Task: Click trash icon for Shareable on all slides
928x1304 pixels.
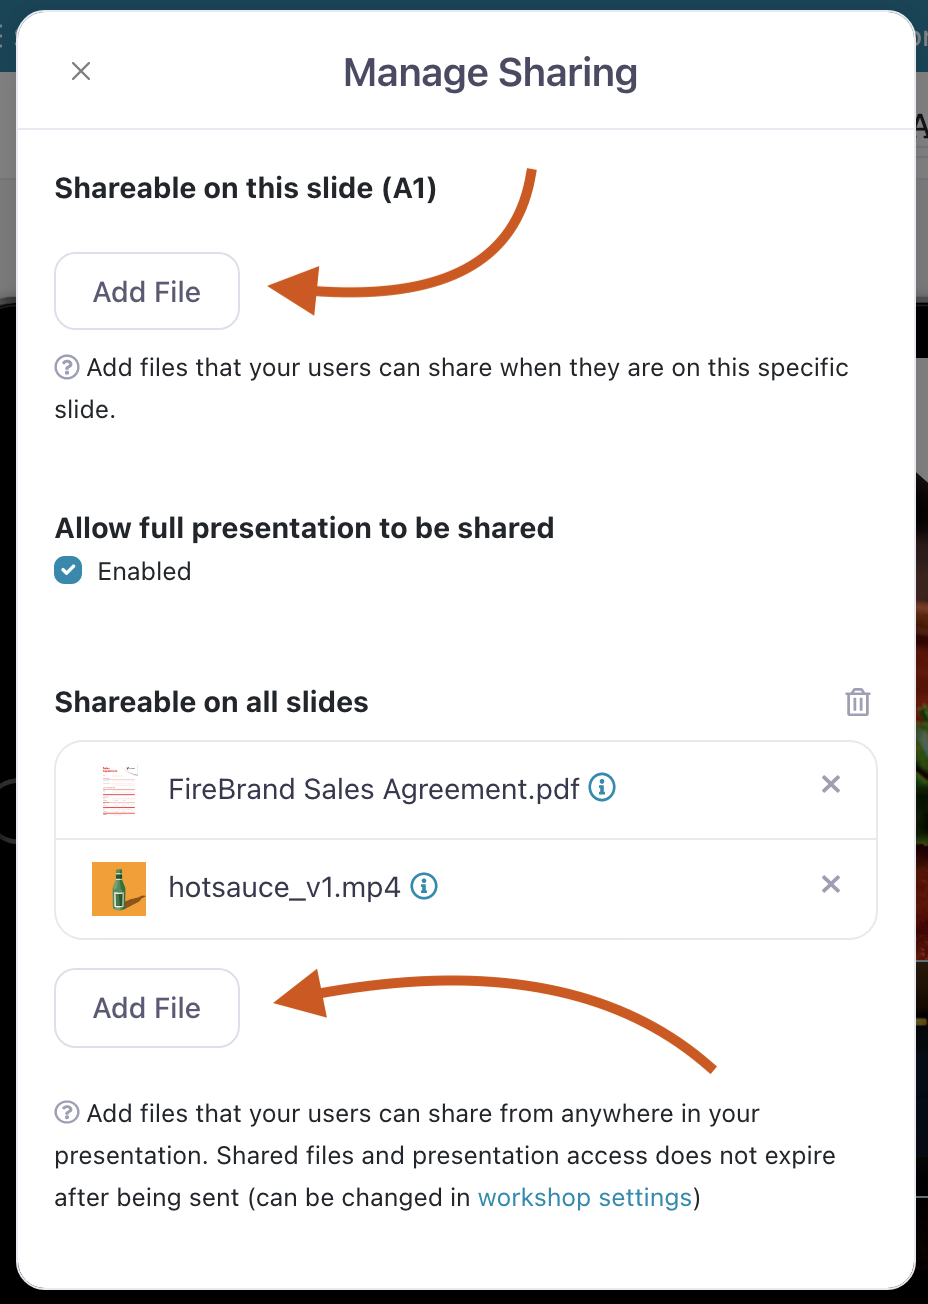Action: [857, 702]
